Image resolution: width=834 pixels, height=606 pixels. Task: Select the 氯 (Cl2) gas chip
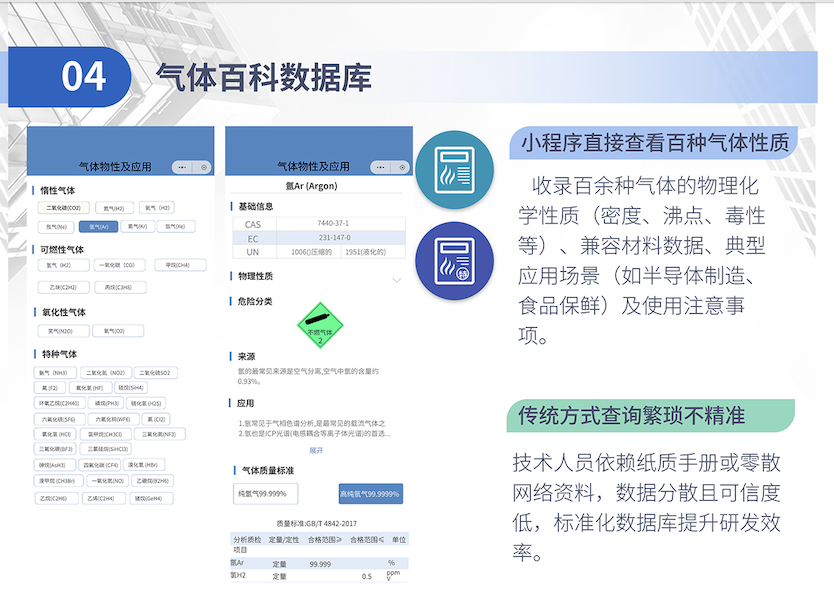pyautogui.click(x=156, y=419)
